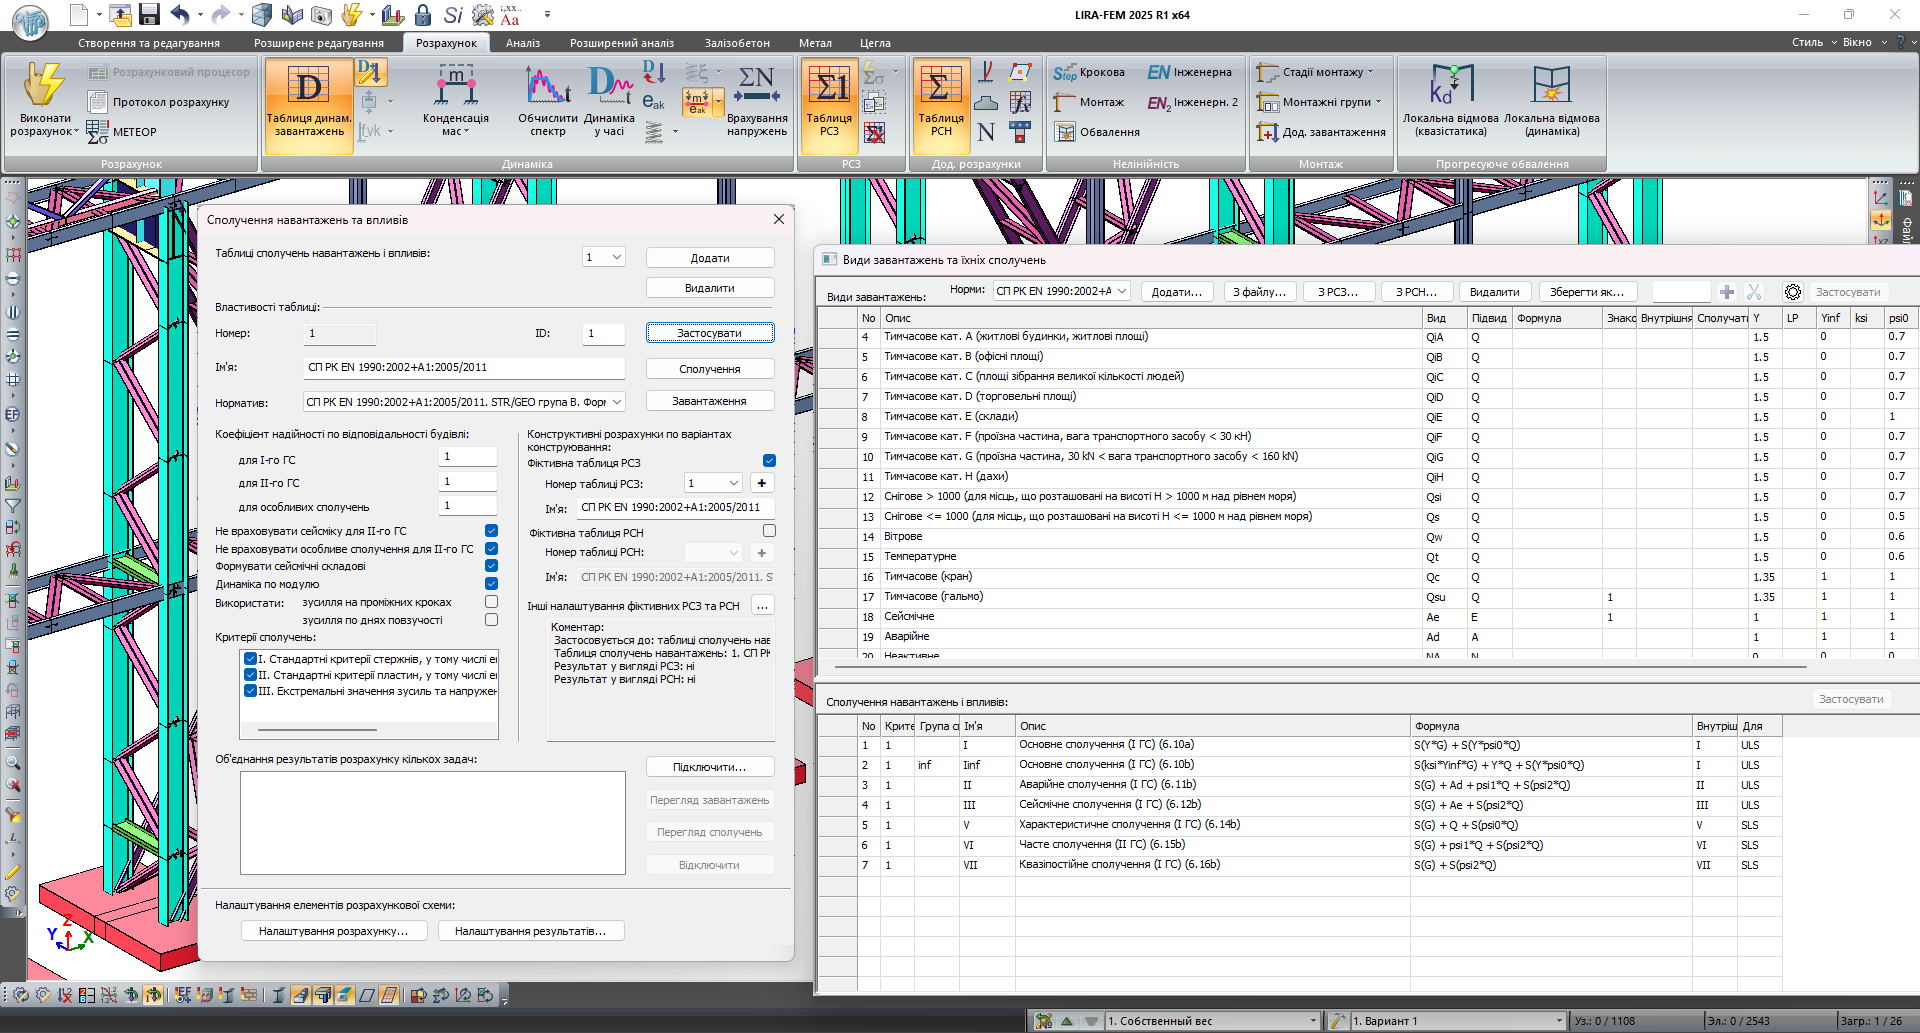Click Обчислити спектр icon
This screenshot has width=1920, height=1033.
coord(547,90)
